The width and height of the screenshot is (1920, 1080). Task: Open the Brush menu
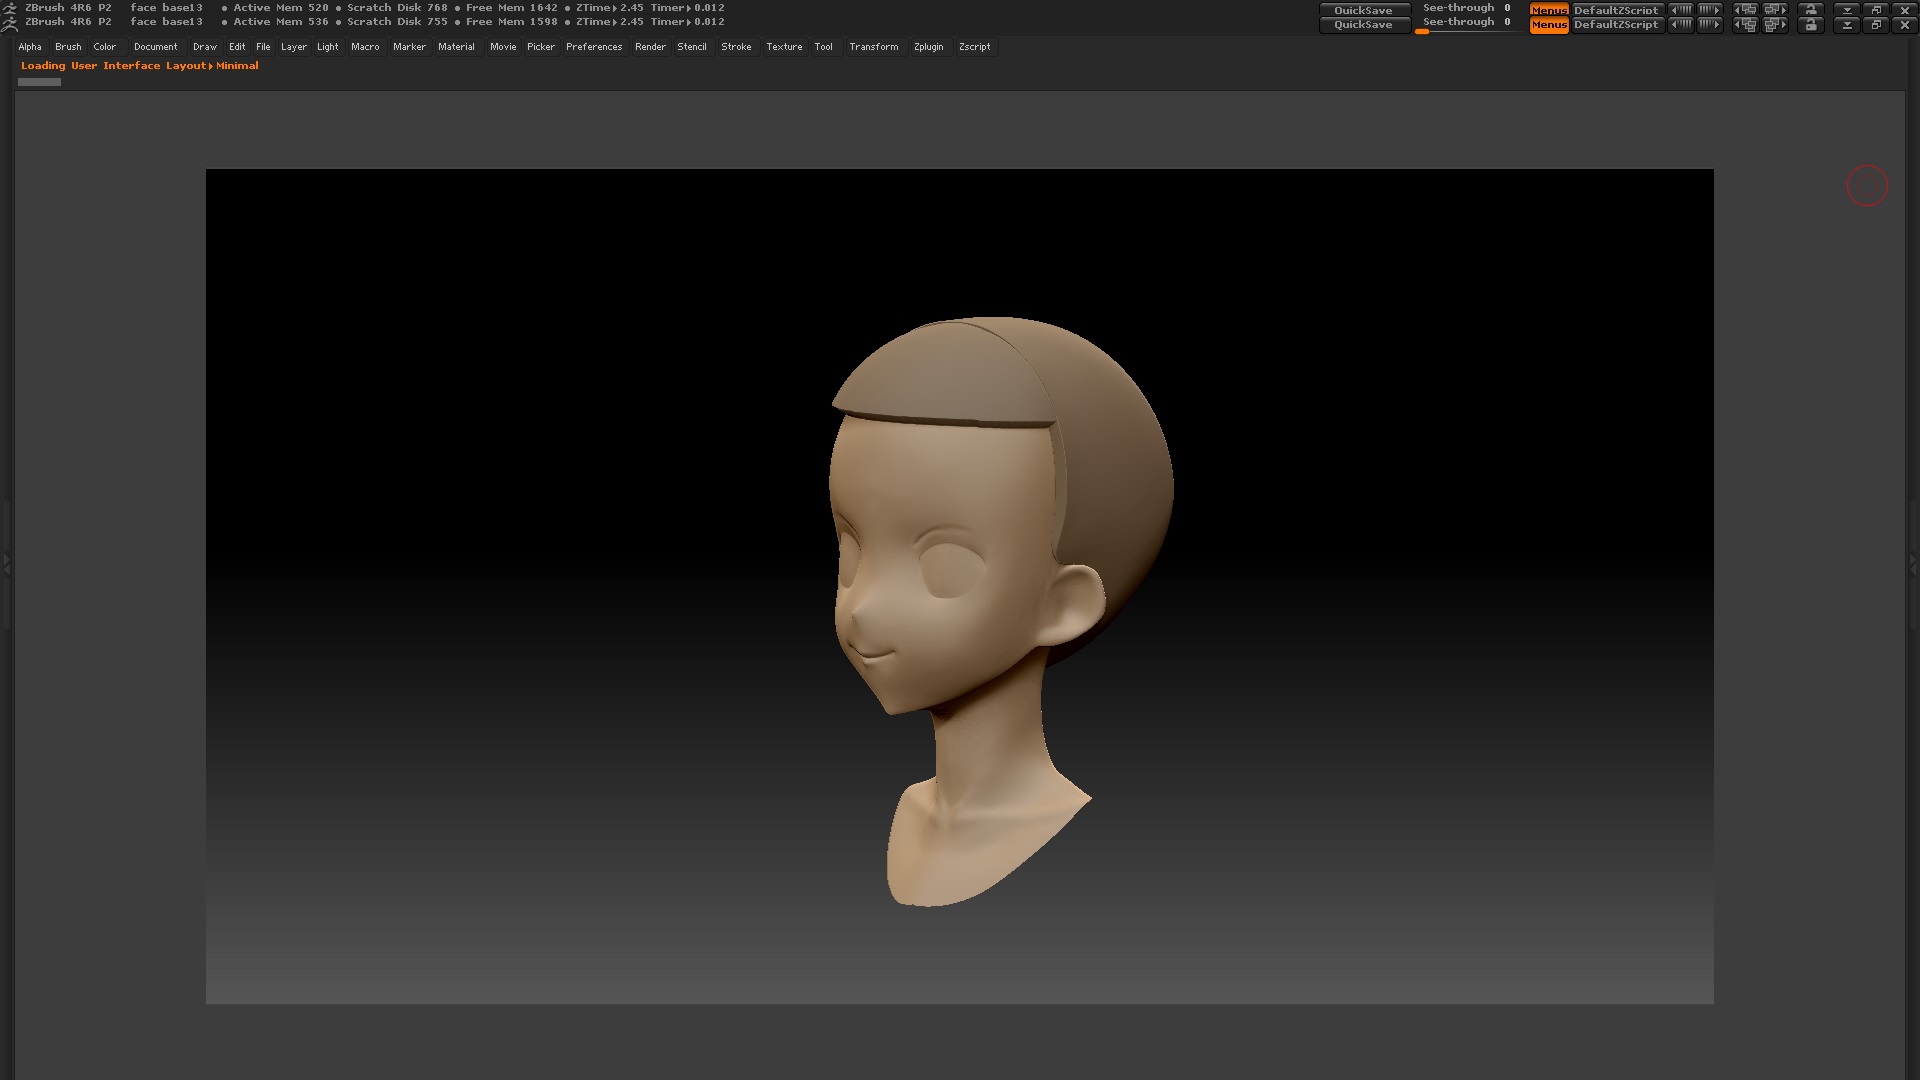(x=68, y=47)
